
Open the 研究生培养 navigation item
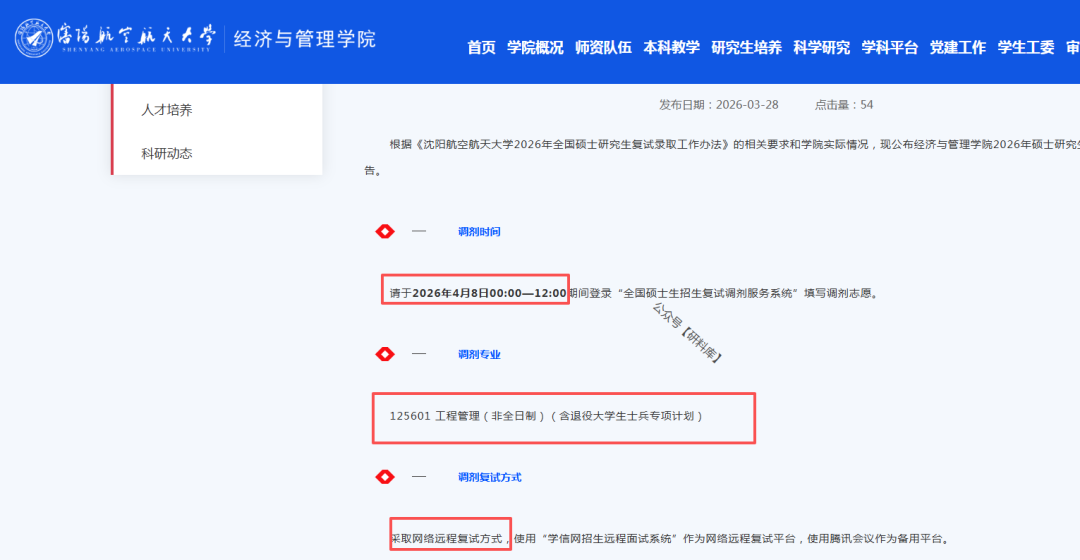coord(746,47)
